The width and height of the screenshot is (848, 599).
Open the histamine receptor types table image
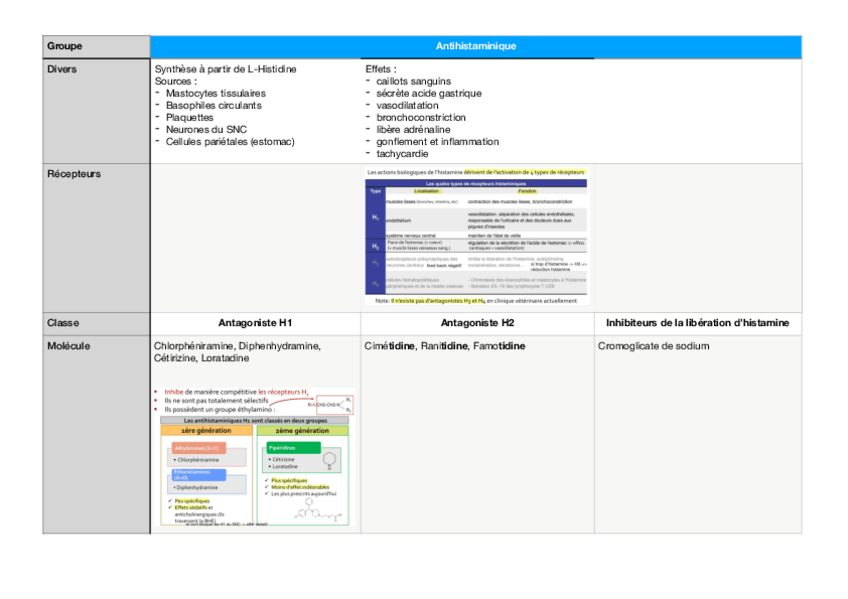477,236
